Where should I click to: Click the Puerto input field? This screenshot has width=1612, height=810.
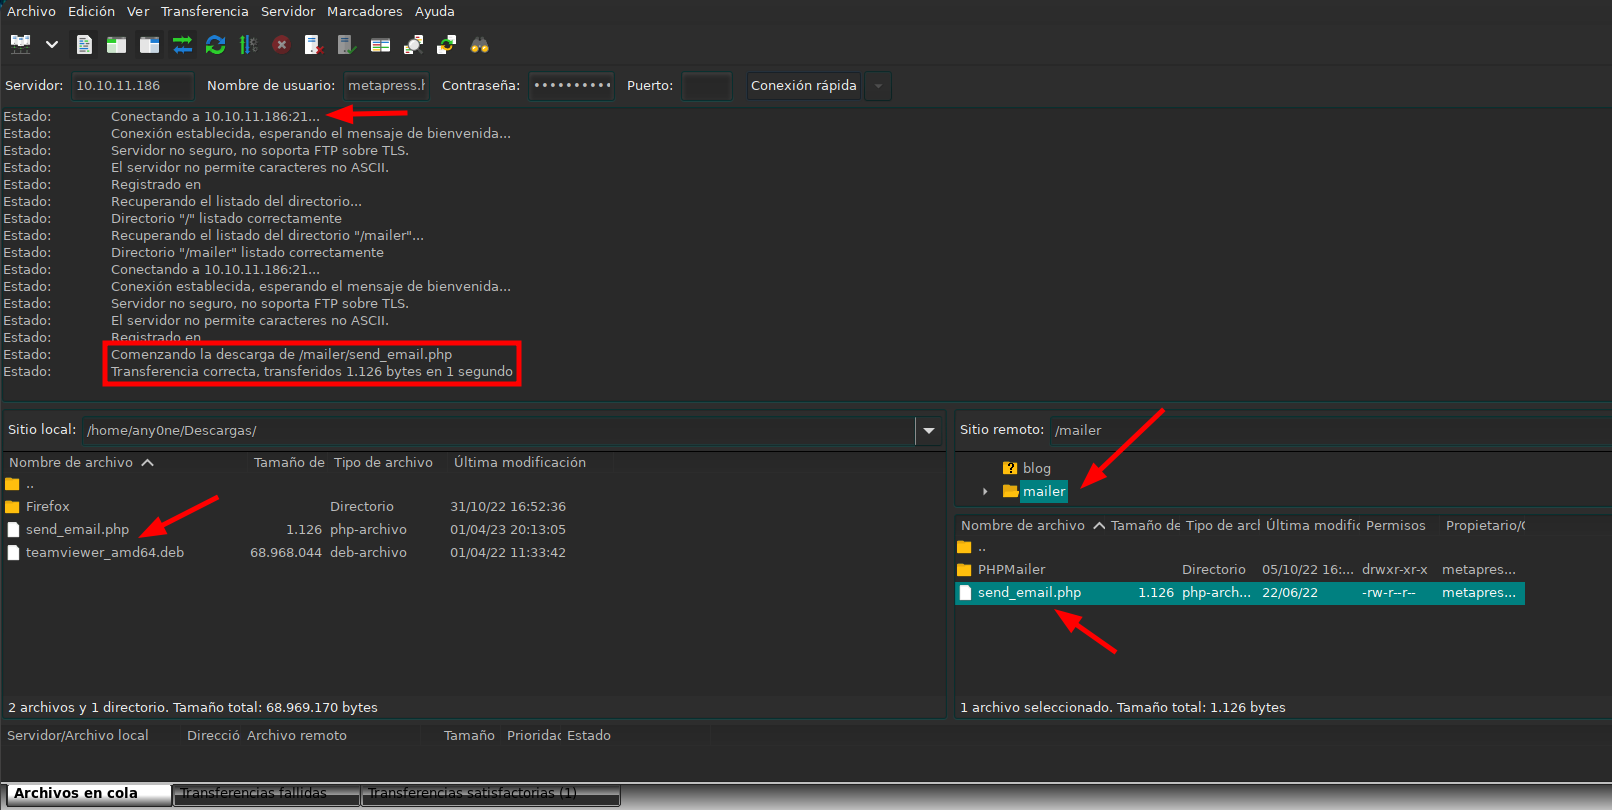pos(706,86)
